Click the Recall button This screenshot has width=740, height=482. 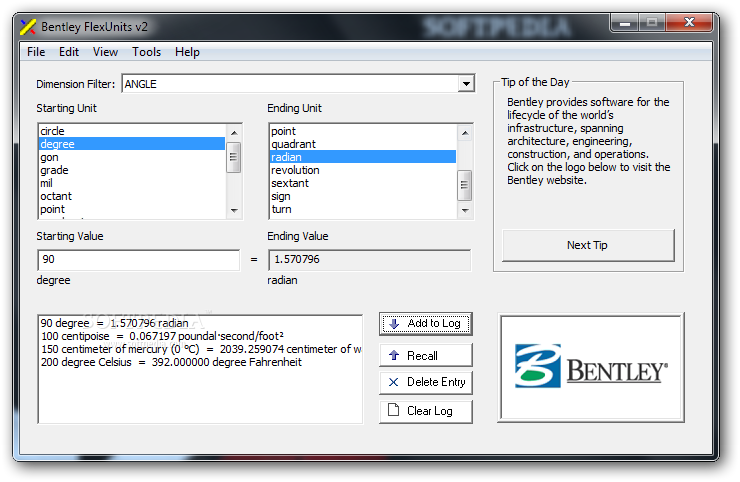point(426,355)
